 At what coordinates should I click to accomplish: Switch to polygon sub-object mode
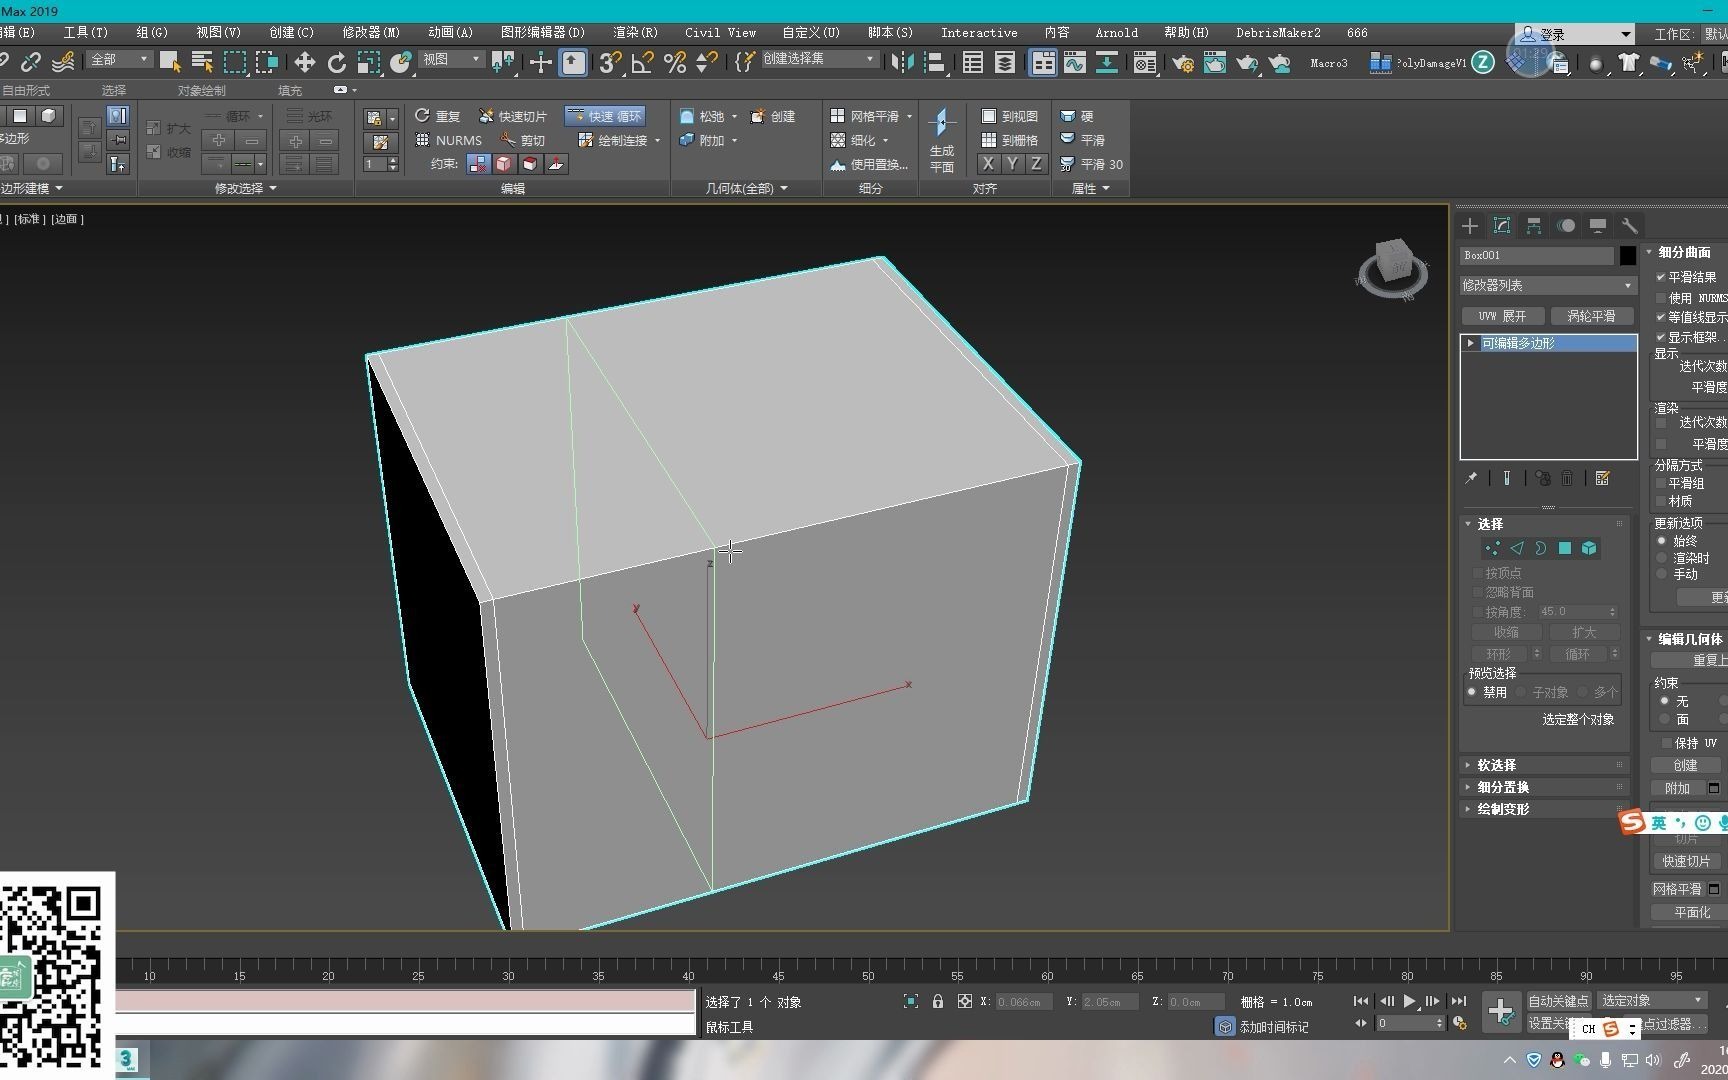pyautogui.click(x=1565, y=548)
